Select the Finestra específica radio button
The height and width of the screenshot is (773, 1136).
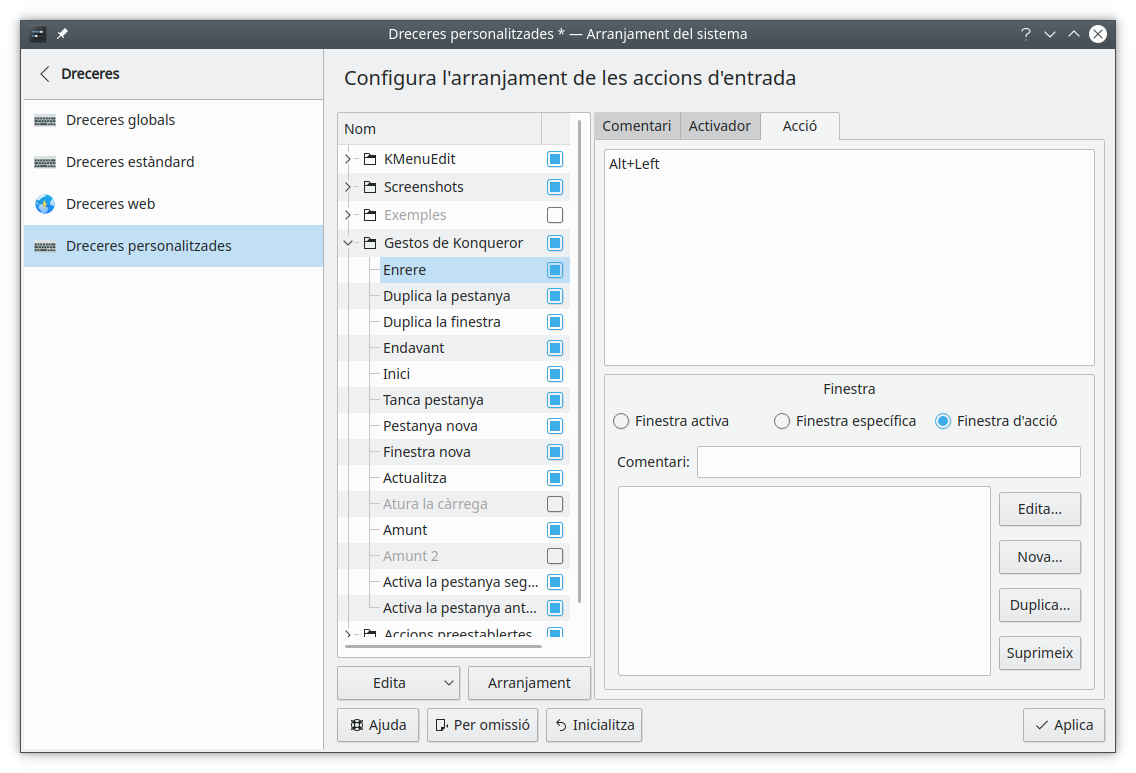782,421
